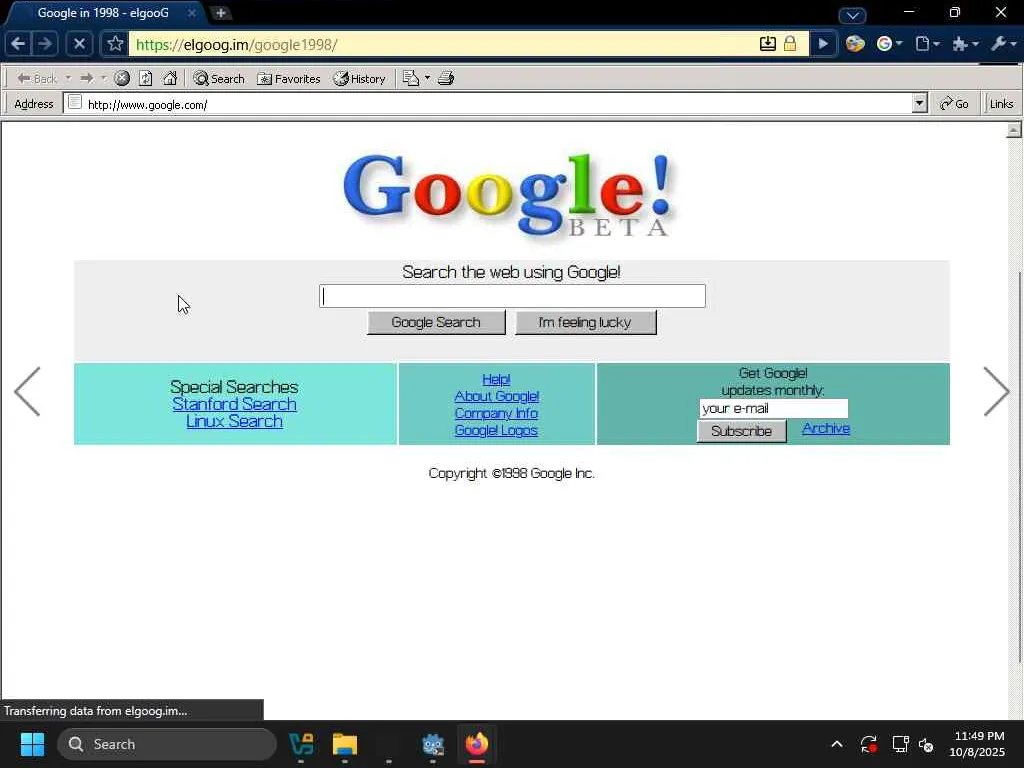This screenshot has height=768, width=1024.
Task: Open the retro IE History button
Action: click(359, 78)
